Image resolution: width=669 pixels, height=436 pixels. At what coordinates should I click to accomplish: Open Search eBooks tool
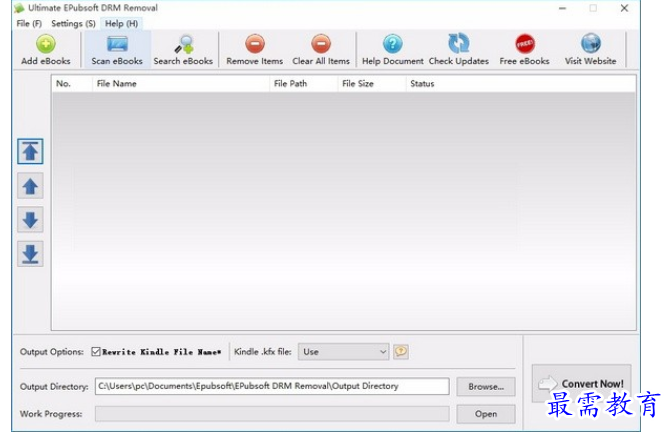183,50
